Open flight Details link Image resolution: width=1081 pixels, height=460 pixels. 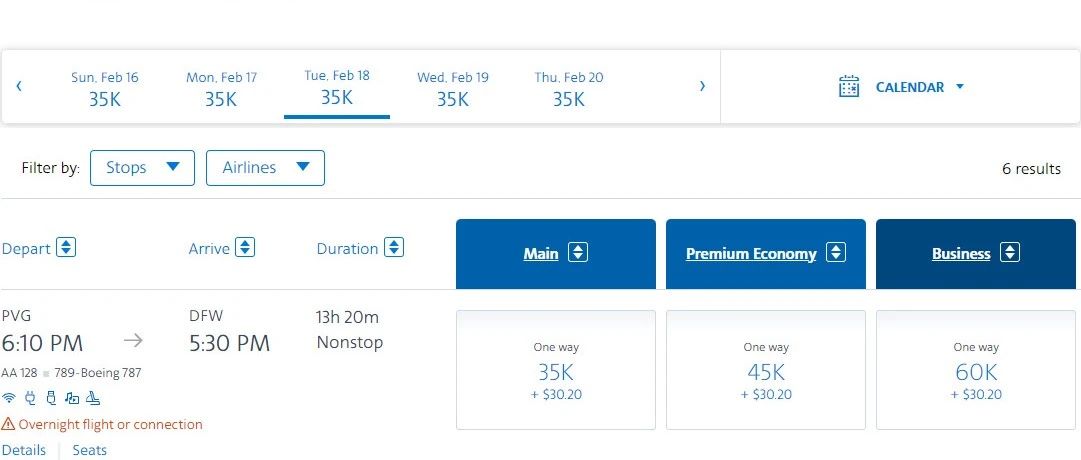tap(24, 450)
